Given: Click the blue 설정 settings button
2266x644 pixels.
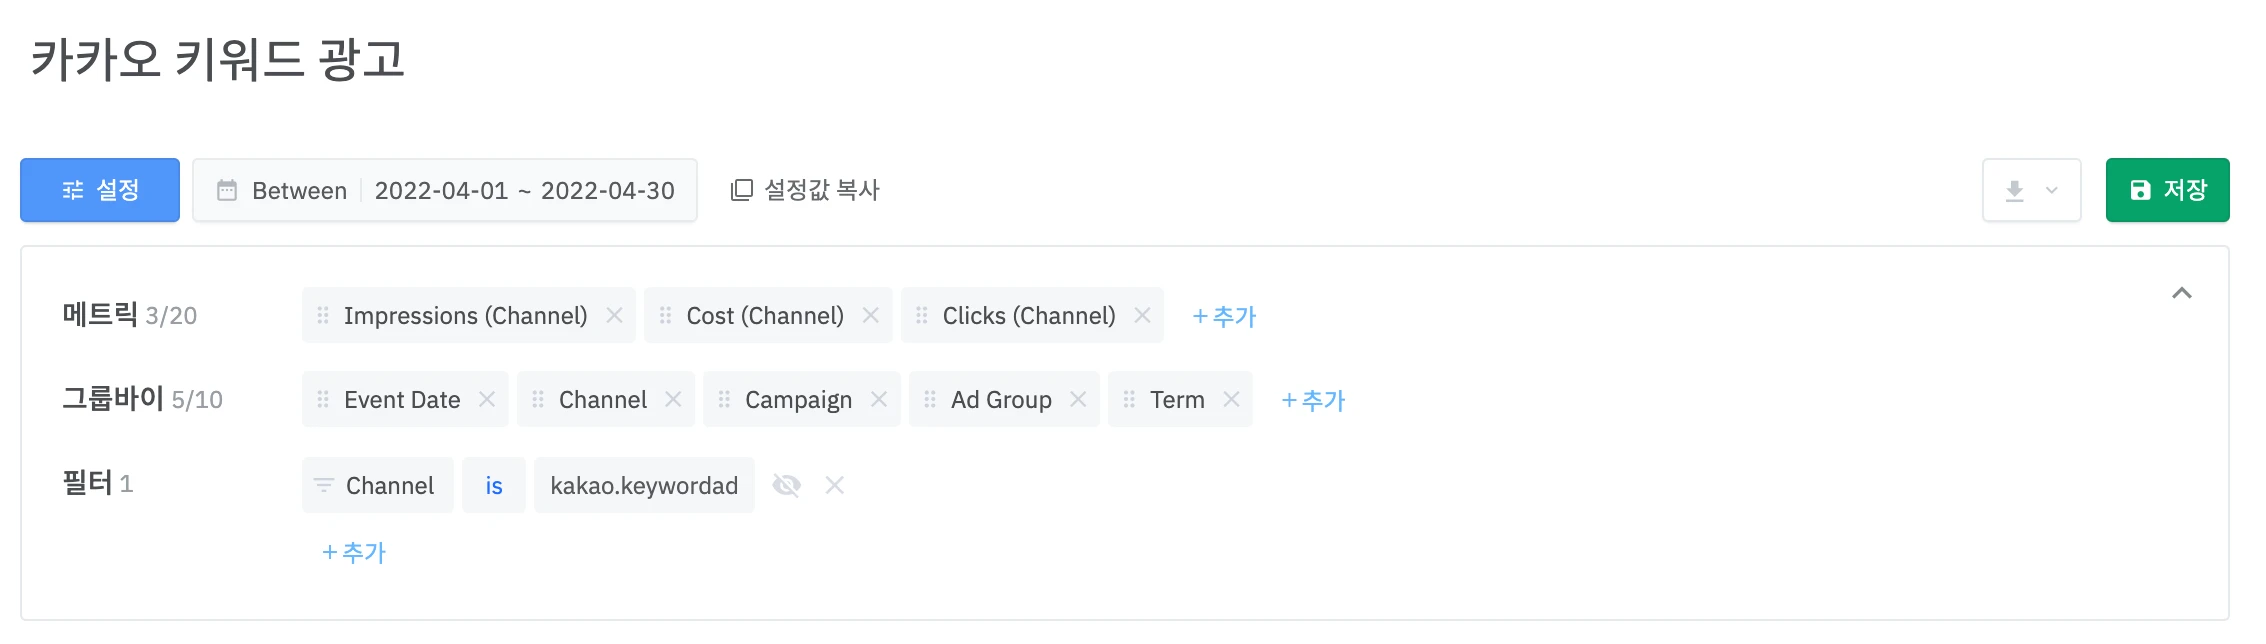Looking at the screenshot, I should point(100,190).
